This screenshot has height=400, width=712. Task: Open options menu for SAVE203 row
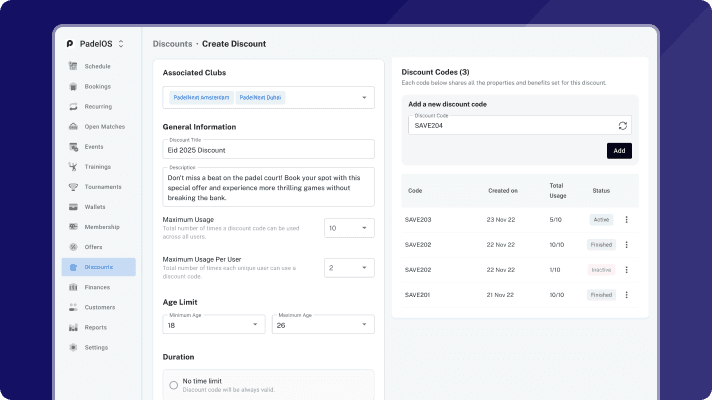tap(627, 220)
